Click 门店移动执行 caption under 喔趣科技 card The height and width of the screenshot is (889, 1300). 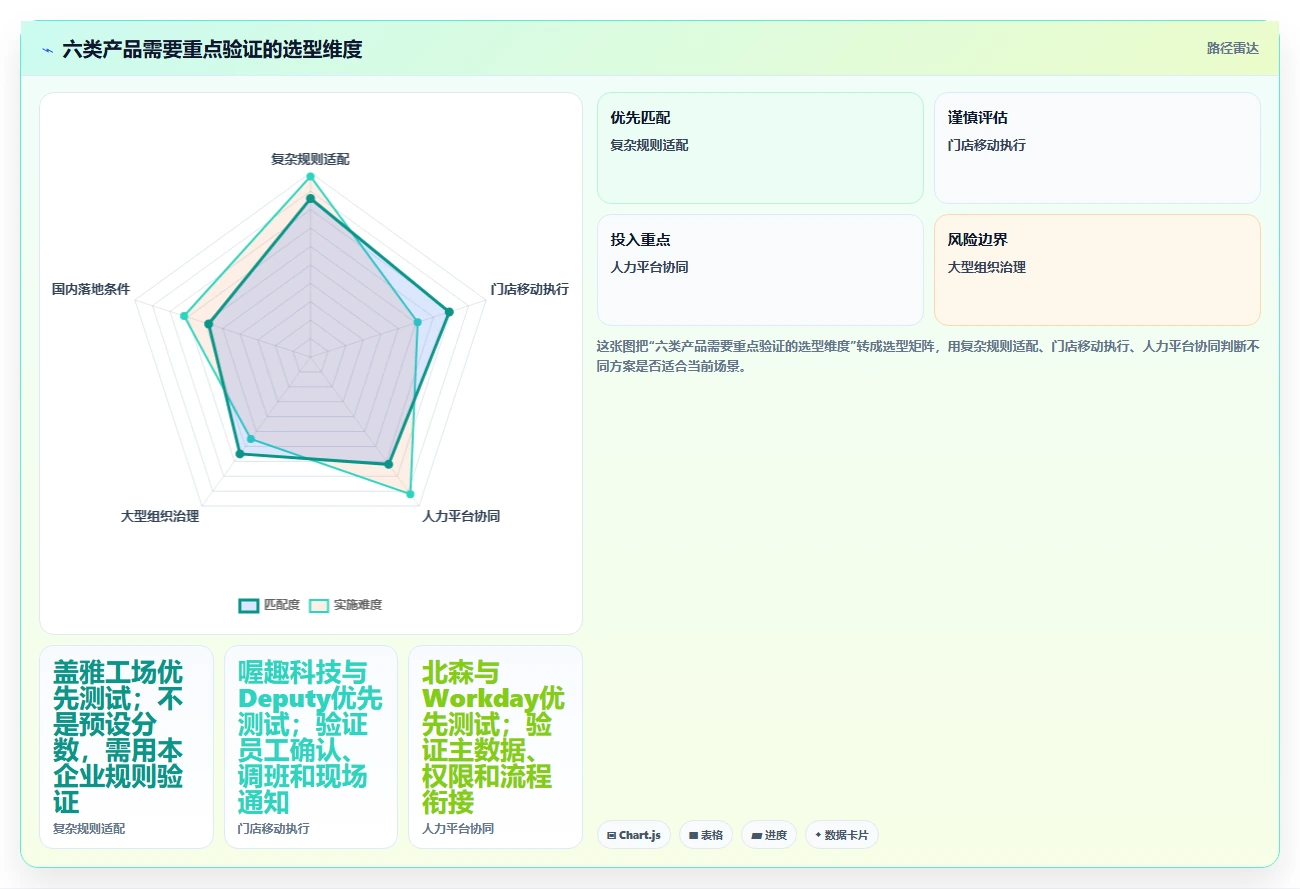[274, 829]
